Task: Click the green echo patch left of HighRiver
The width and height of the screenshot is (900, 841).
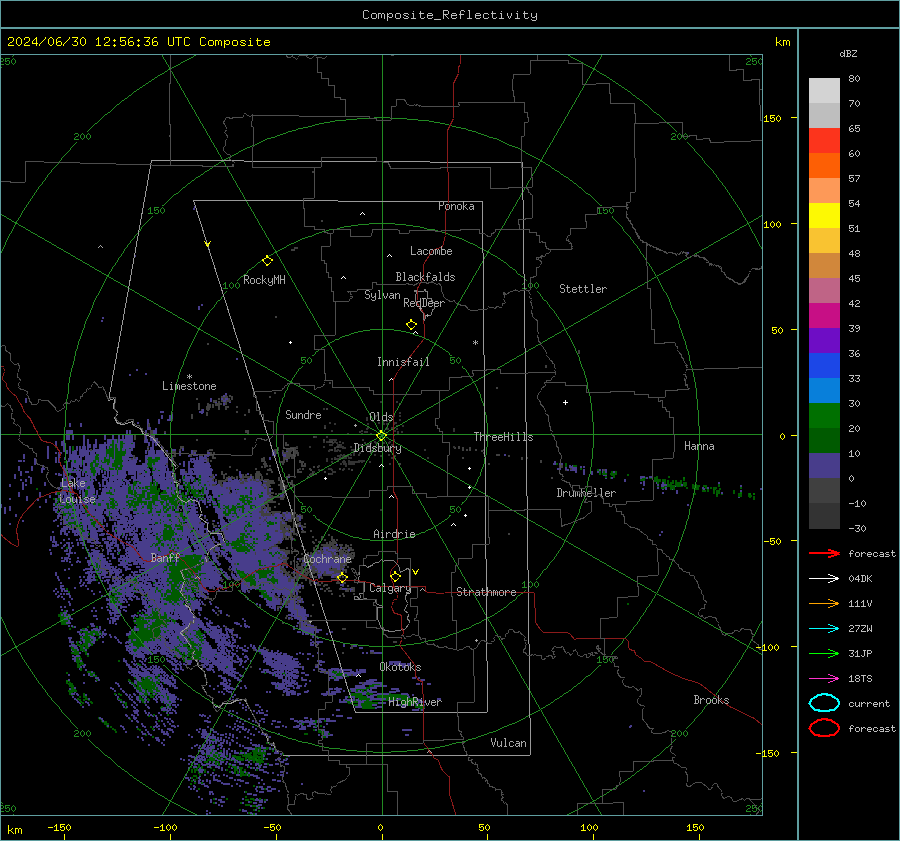Action: (x=366, y=698)
